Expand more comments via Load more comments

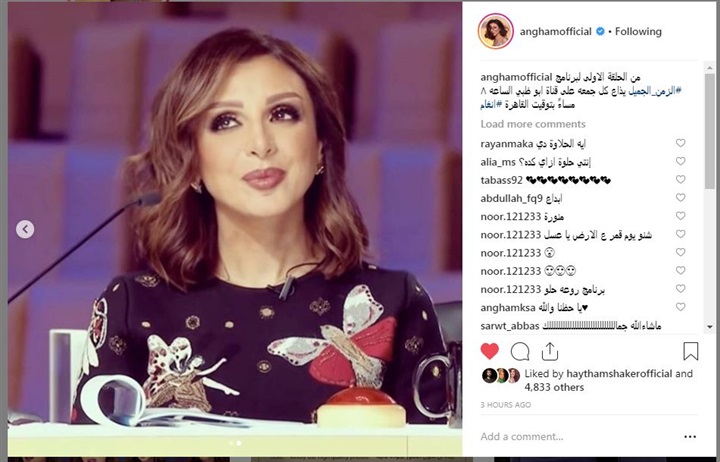(x=533, y=124)
